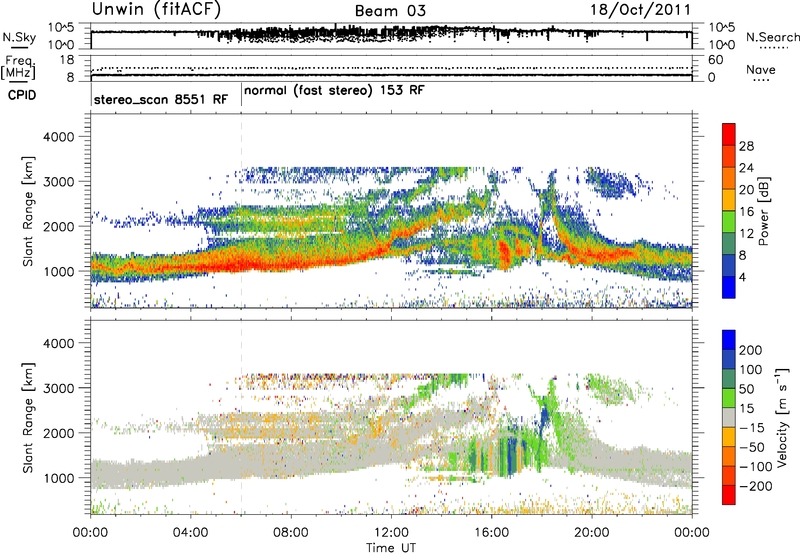Click the '4' power colorbar tick value
Viewport: 800px width, 554px height.
[x=743, y=277]
